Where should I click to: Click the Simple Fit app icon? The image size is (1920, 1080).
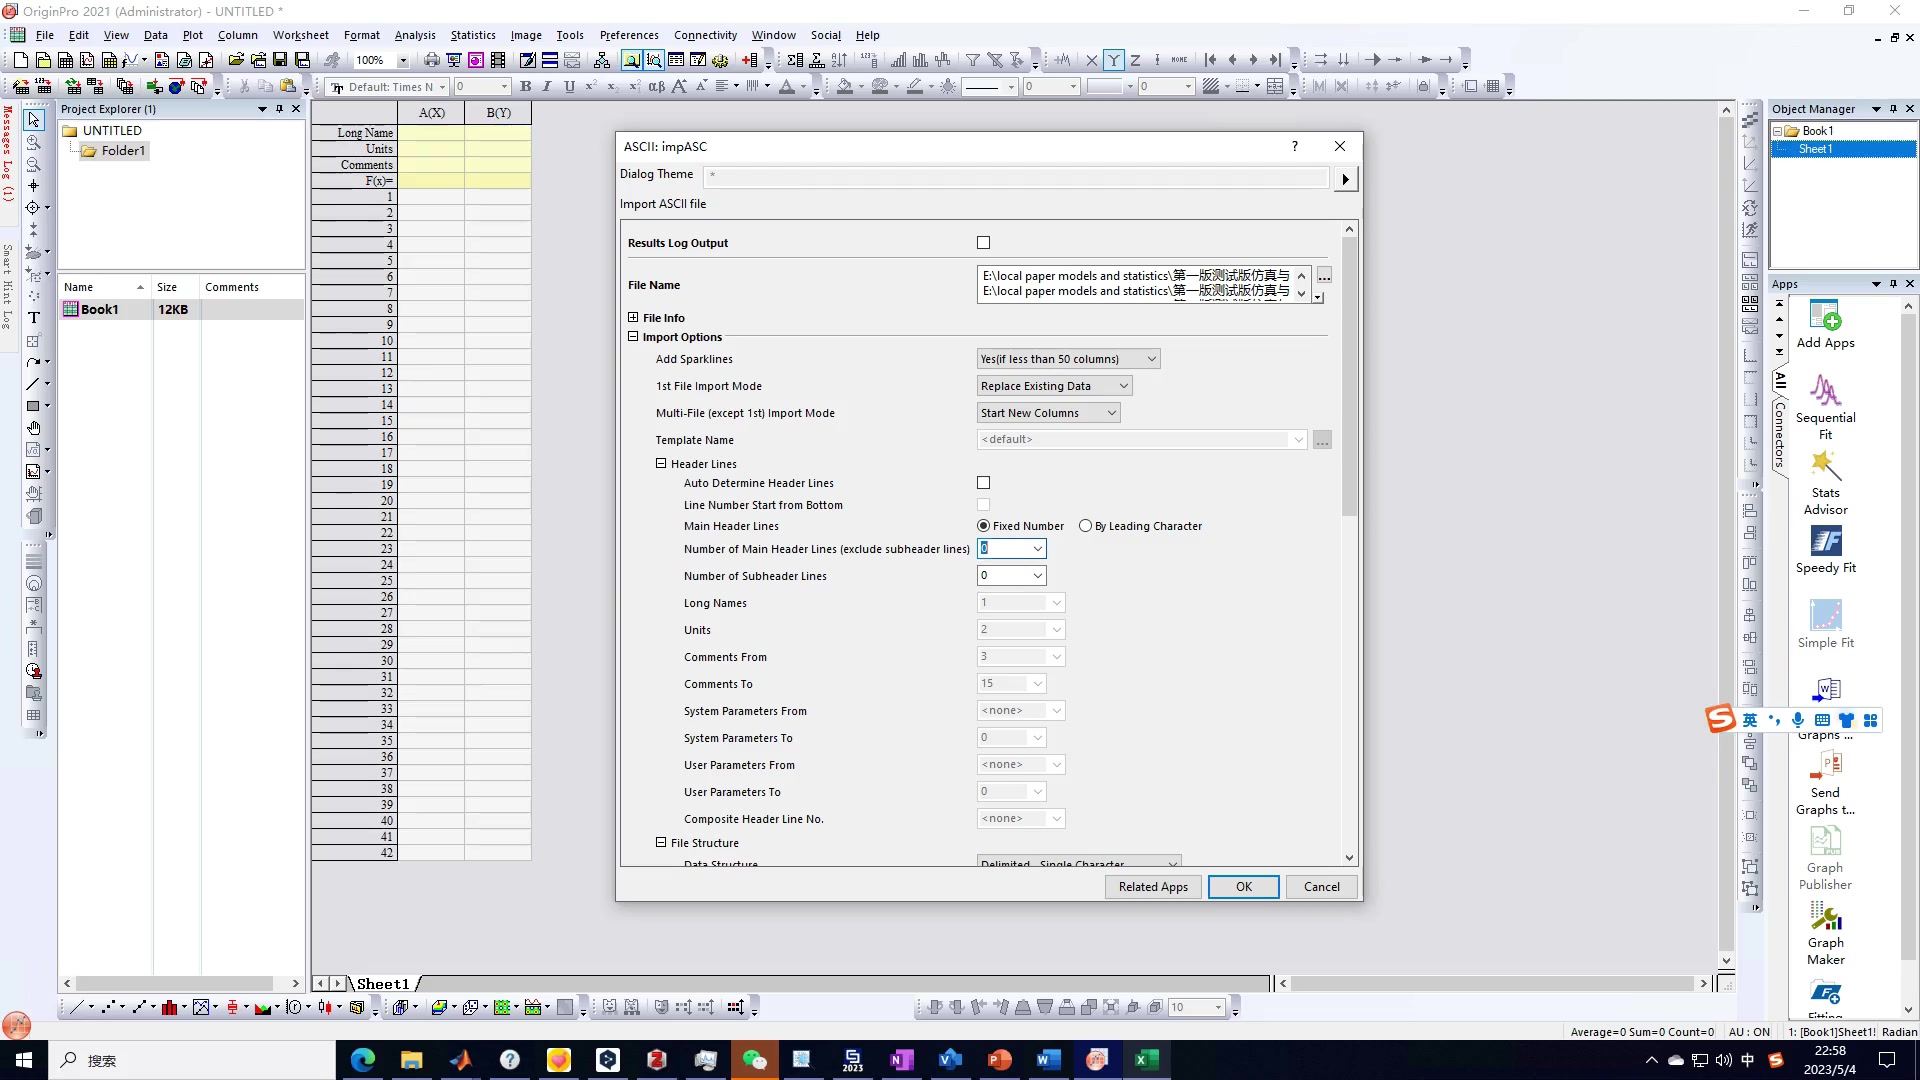click(x=1826, y=616)
